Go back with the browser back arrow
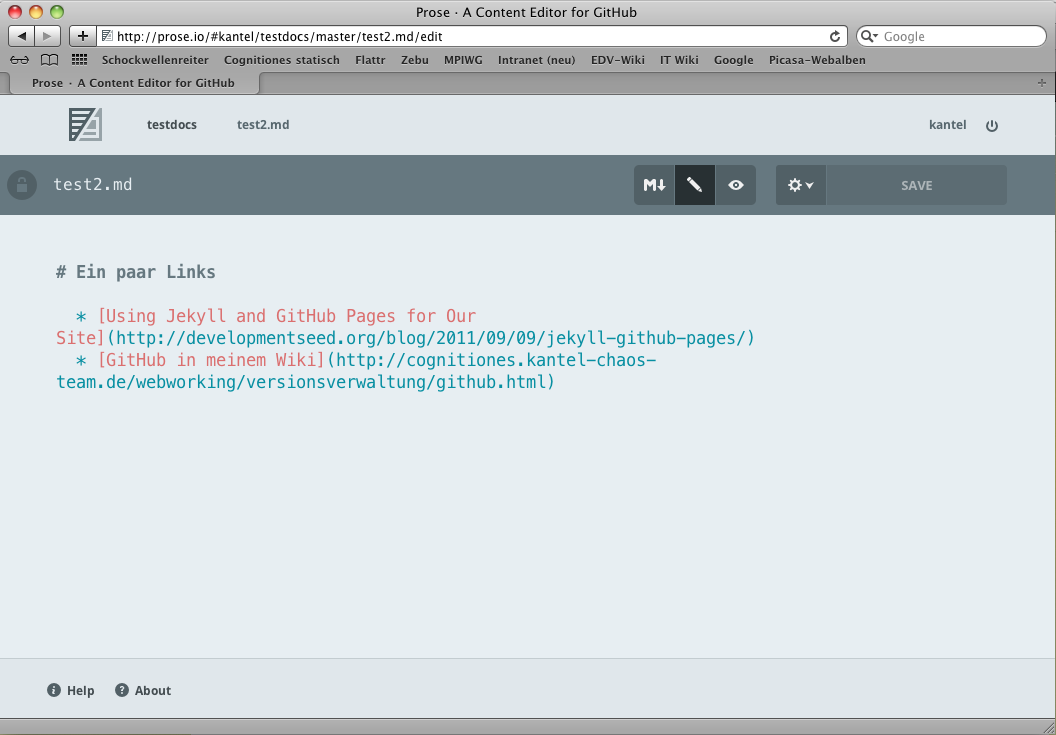 coord(22,36)
